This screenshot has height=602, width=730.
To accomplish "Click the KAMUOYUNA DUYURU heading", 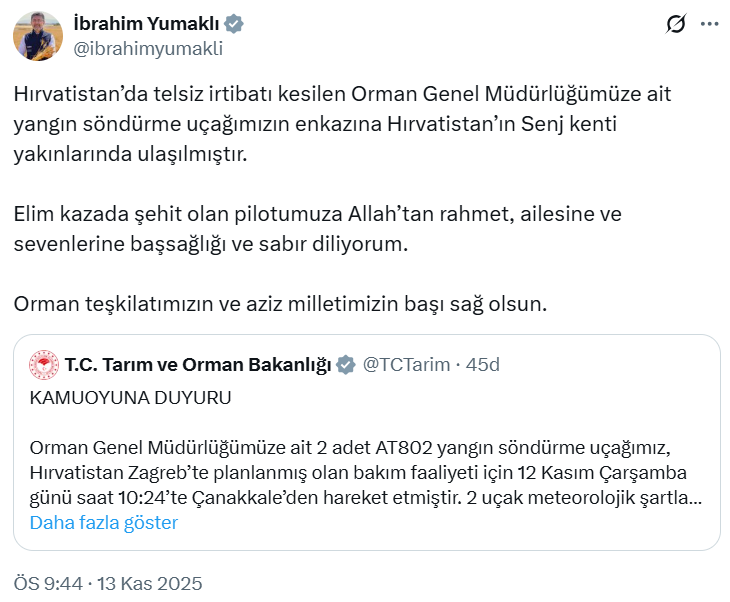I will pos(130,398).
